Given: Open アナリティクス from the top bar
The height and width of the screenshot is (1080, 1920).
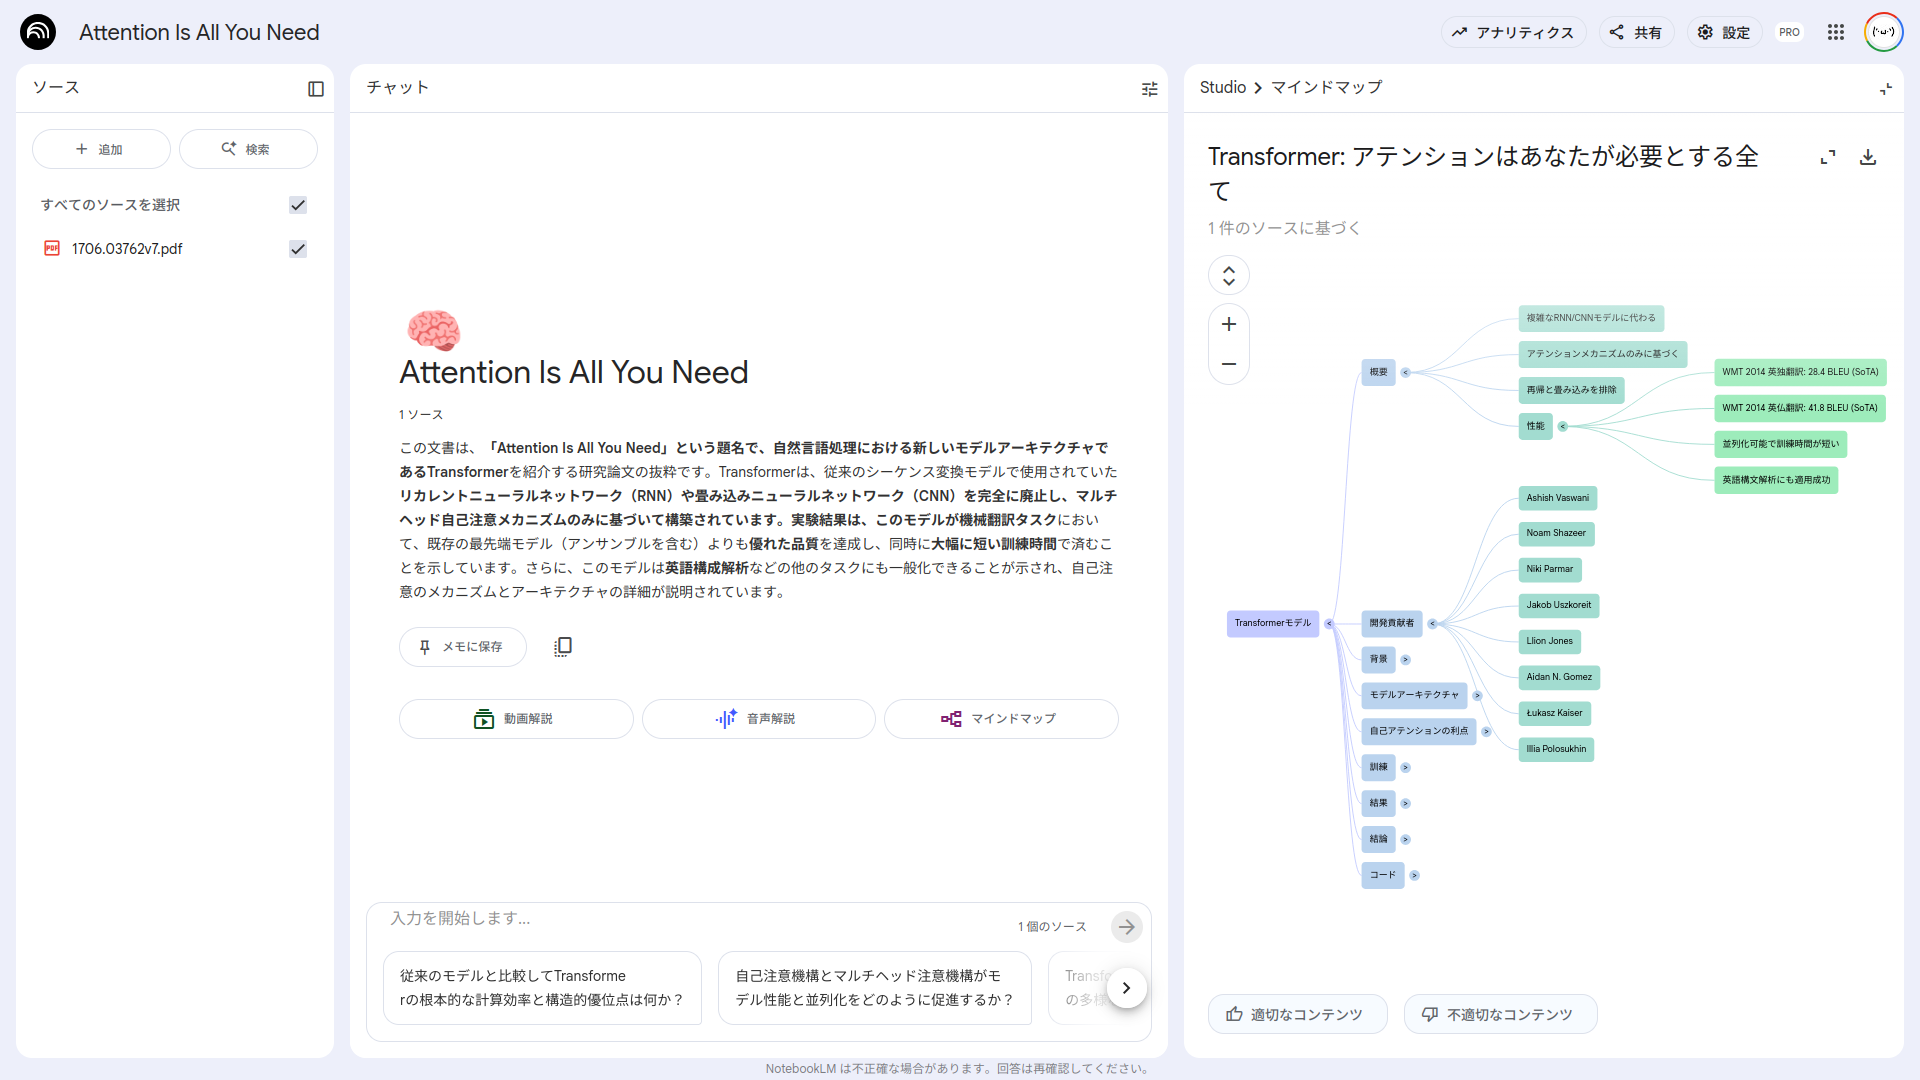Looking at the screenshot, I should click(1513, 32).
